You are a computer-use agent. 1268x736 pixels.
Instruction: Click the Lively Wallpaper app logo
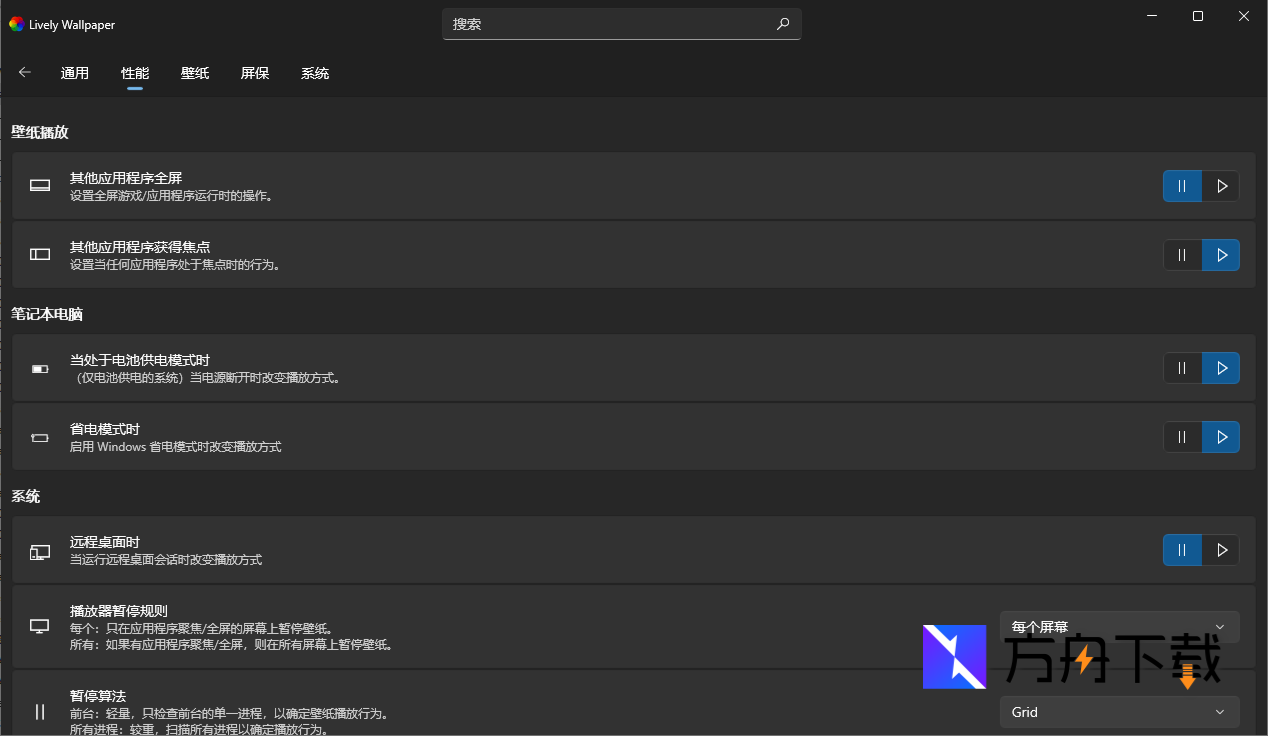click(16, 24)
